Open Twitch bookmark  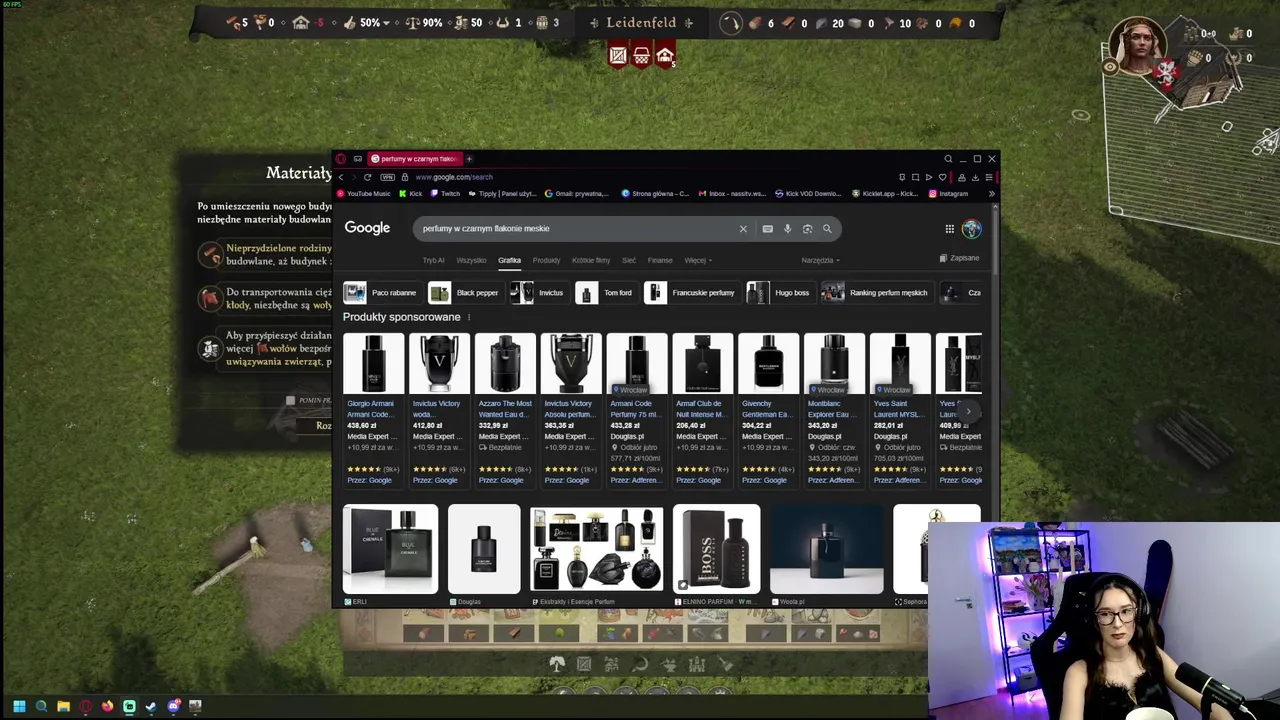(x=446, y=194)
